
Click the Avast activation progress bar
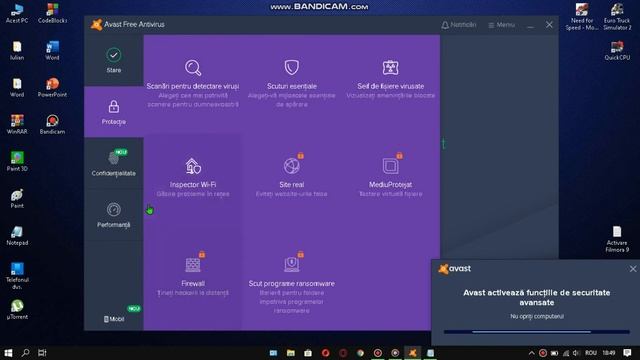click(x=536, y=332)
